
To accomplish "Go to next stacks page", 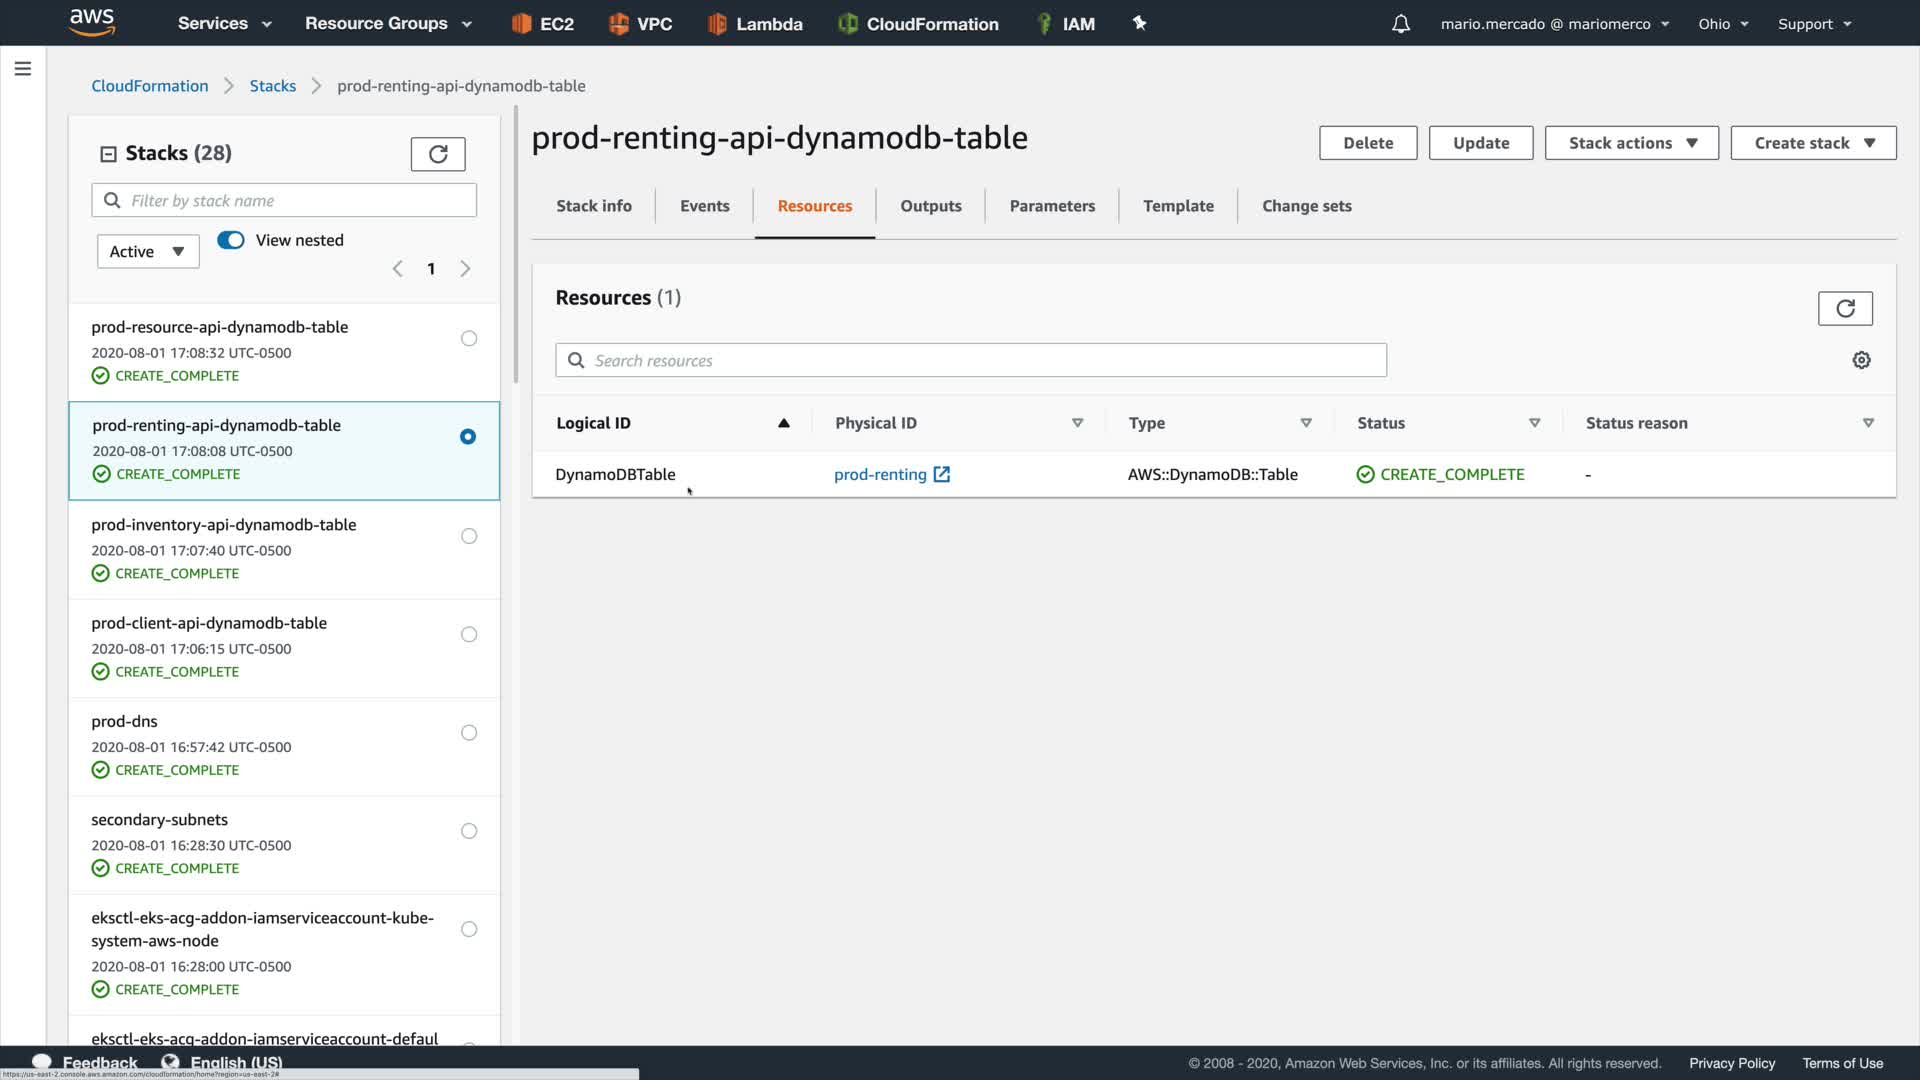I will pos(465,269).
